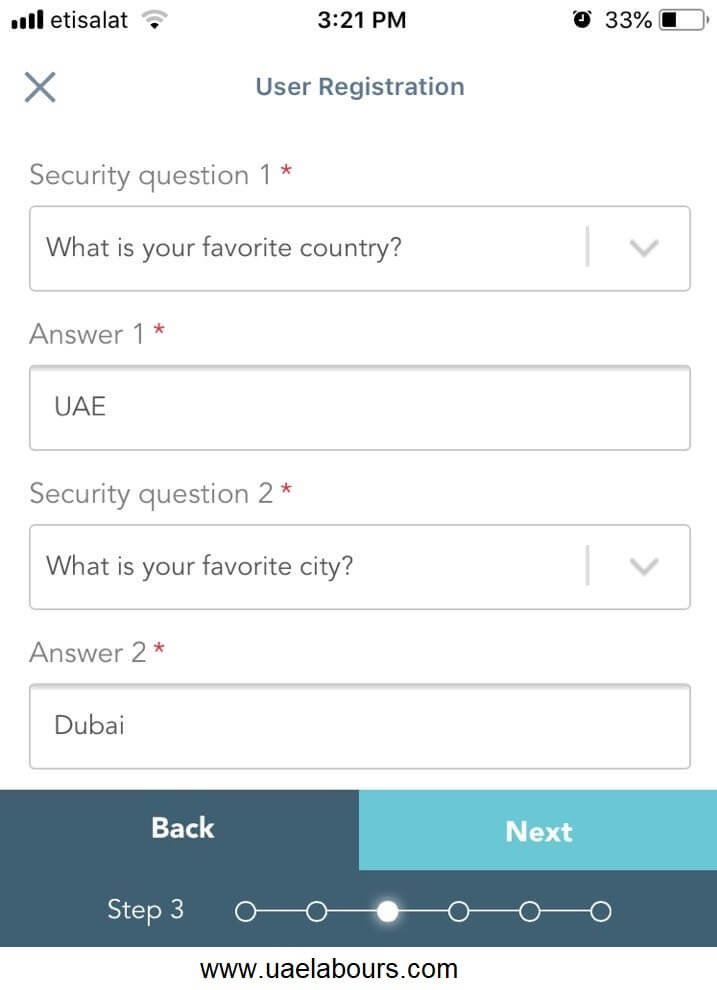
Task: Open the favorite country question dropdown
Action: click(x=360, y=248)
